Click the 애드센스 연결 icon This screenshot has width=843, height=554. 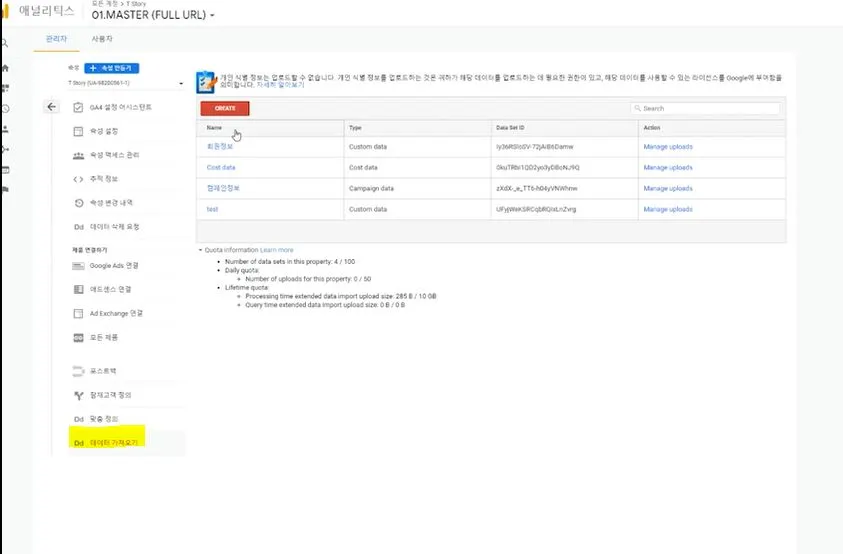(78, 289)
